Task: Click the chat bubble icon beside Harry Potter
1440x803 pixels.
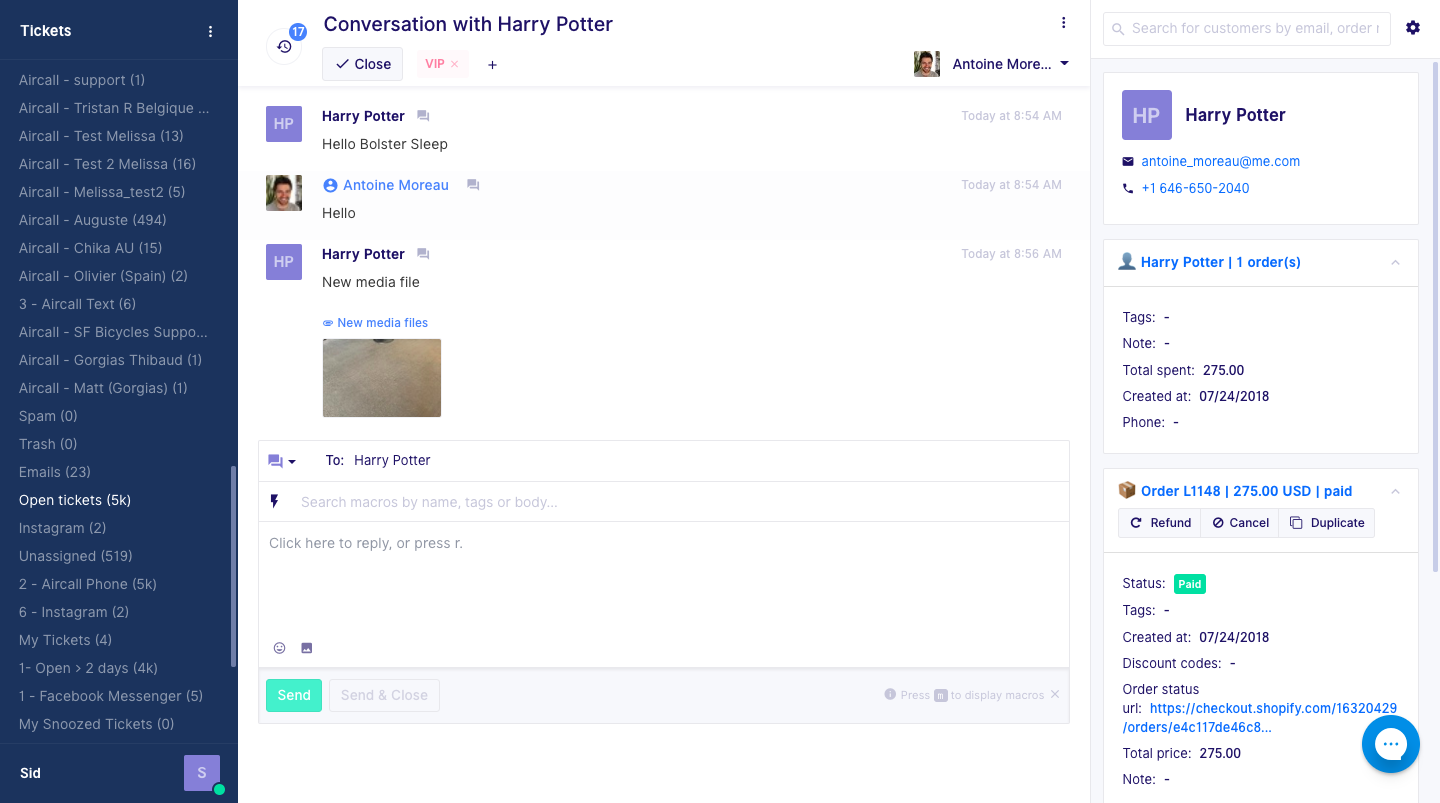Action: [x=422, y=115]
